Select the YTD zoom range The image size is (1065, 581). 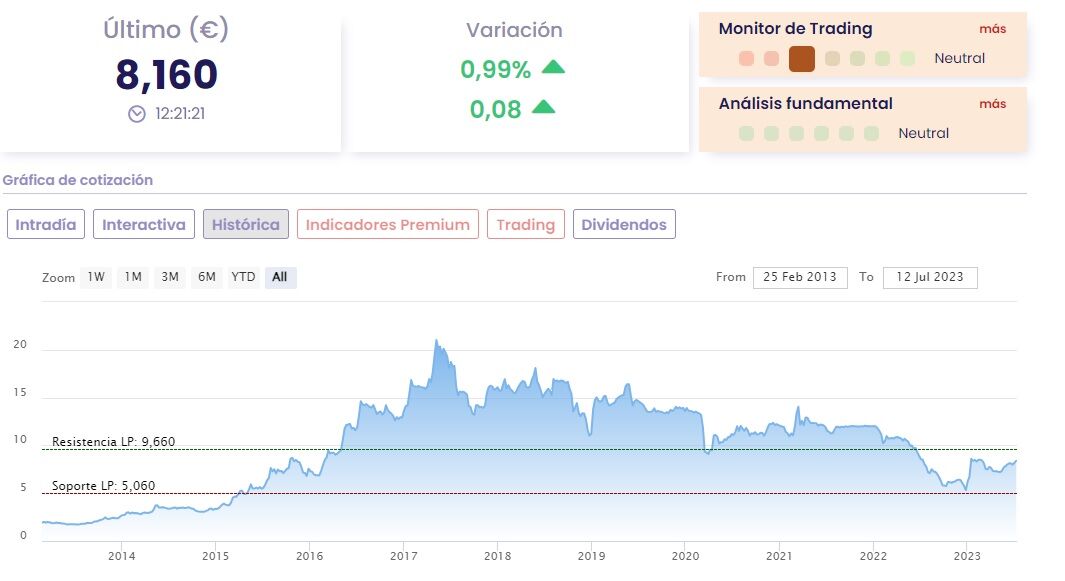(x=243, y=277)
